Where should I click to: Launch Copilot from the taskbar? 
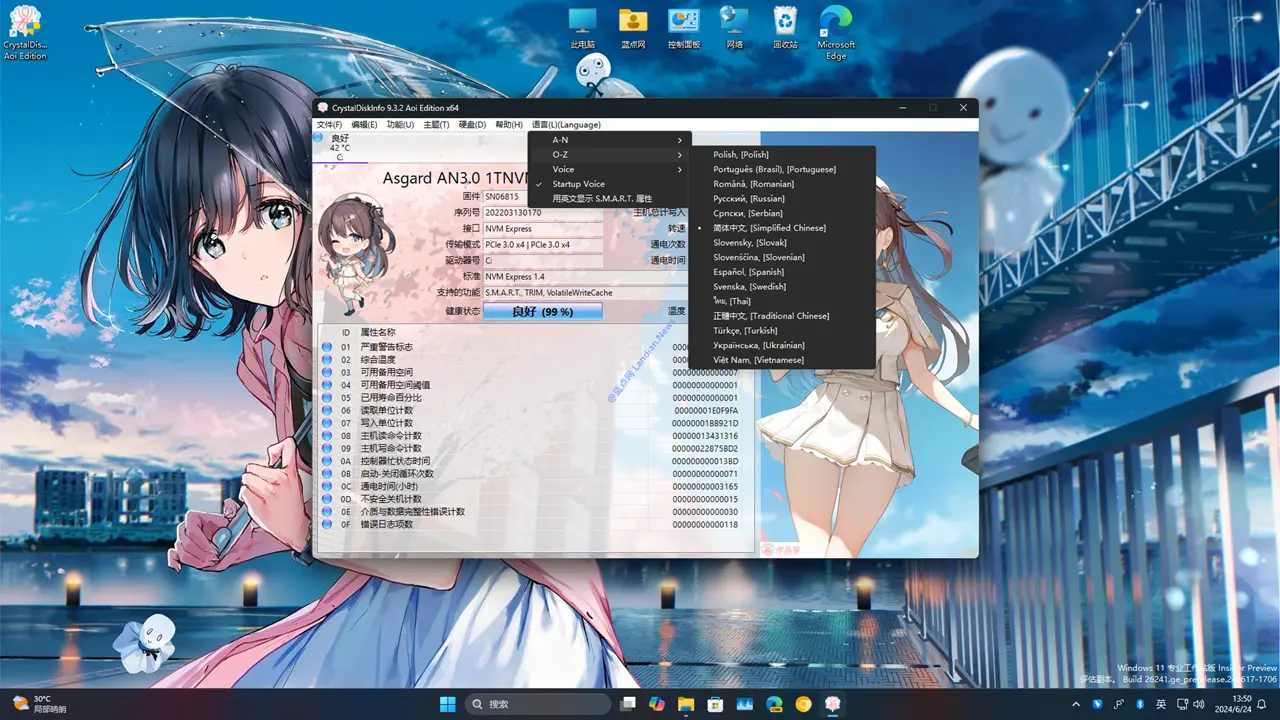click(x=656, y=704)
